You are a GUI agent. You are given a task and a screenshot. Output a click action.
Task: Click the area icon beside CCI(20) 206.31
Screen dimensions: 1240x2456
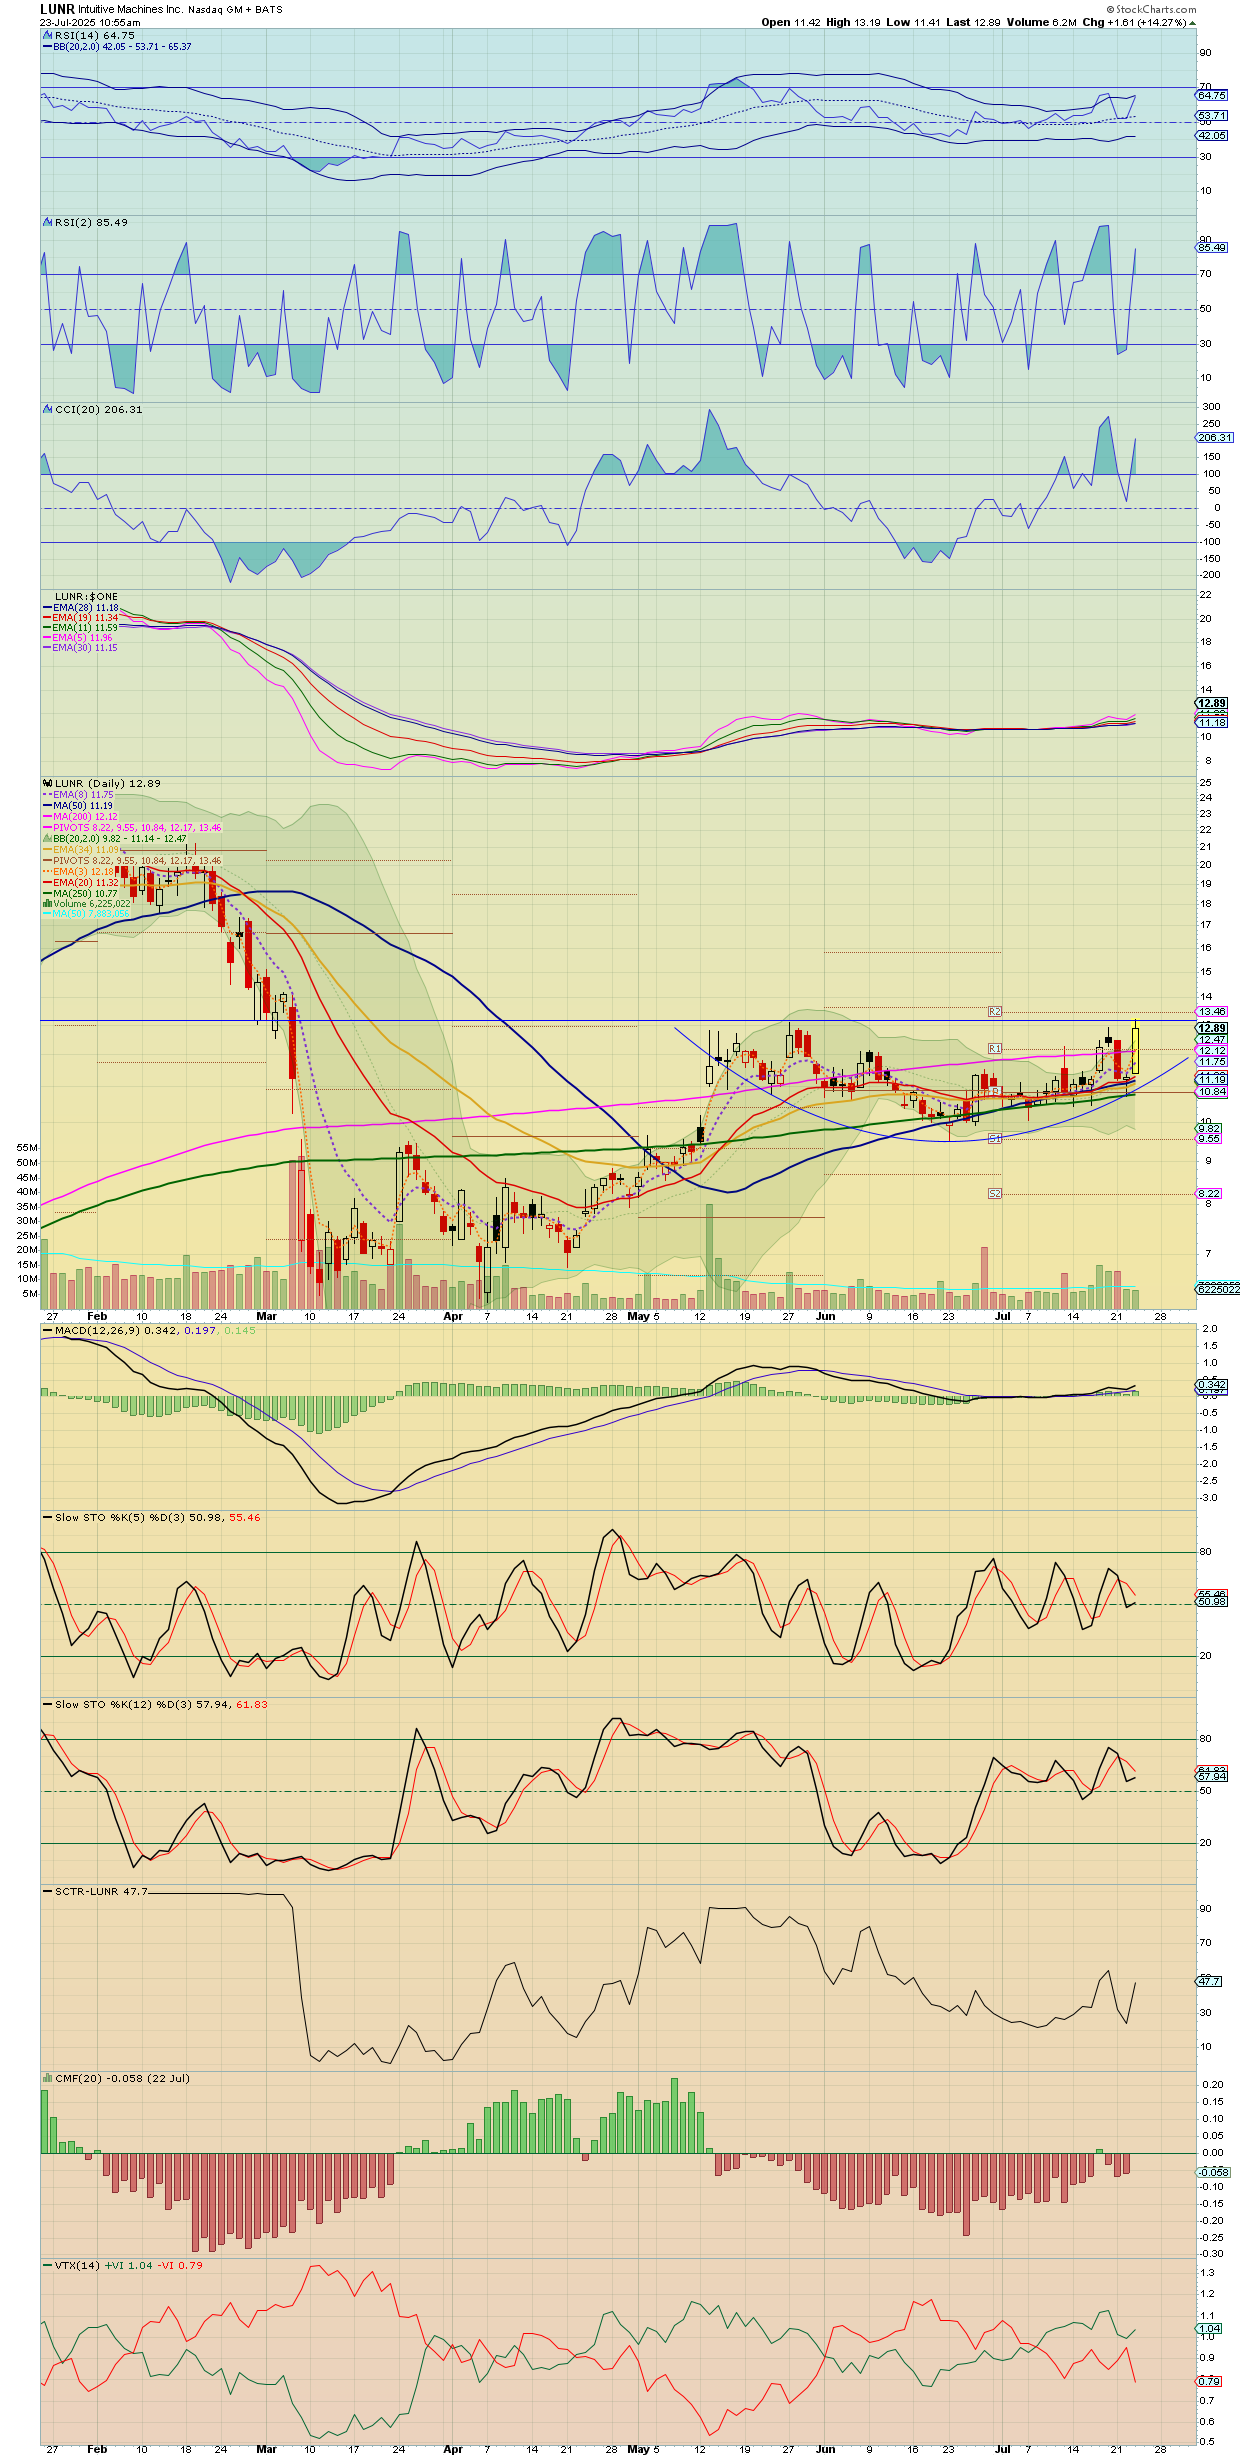[x=47, y=409]
